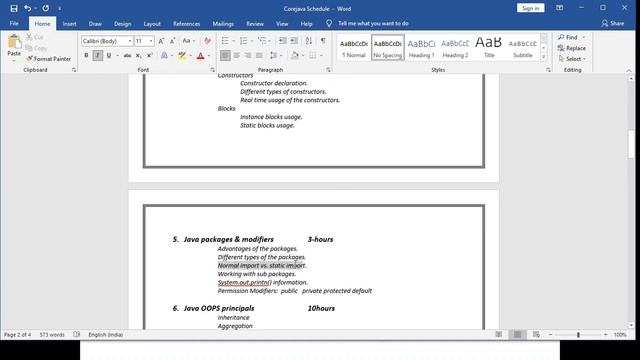
Task: Open Ribbon Display Options icon
Action: coord(560,8)
